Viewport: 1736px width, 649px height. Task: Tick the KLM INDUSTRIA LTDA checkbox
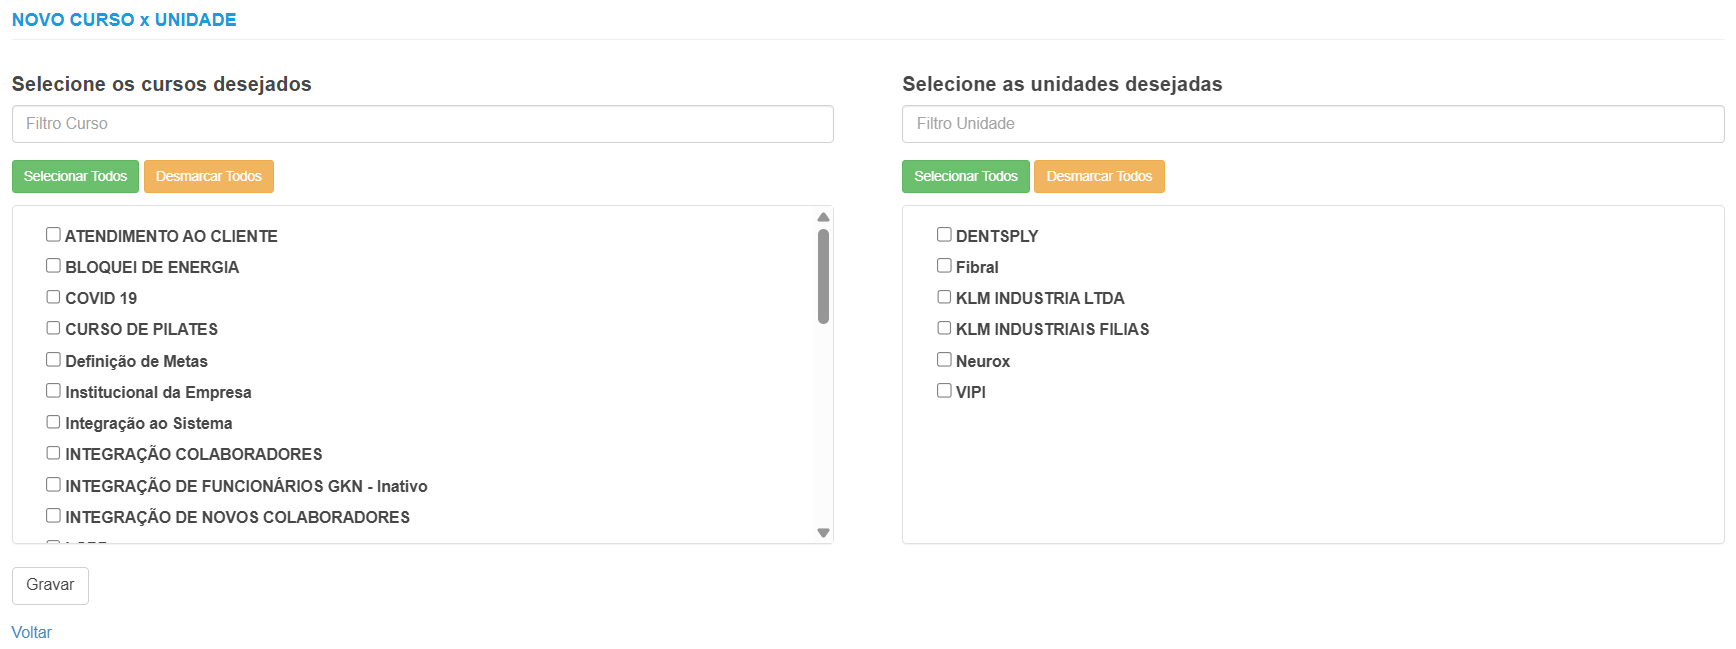[944, 297]
